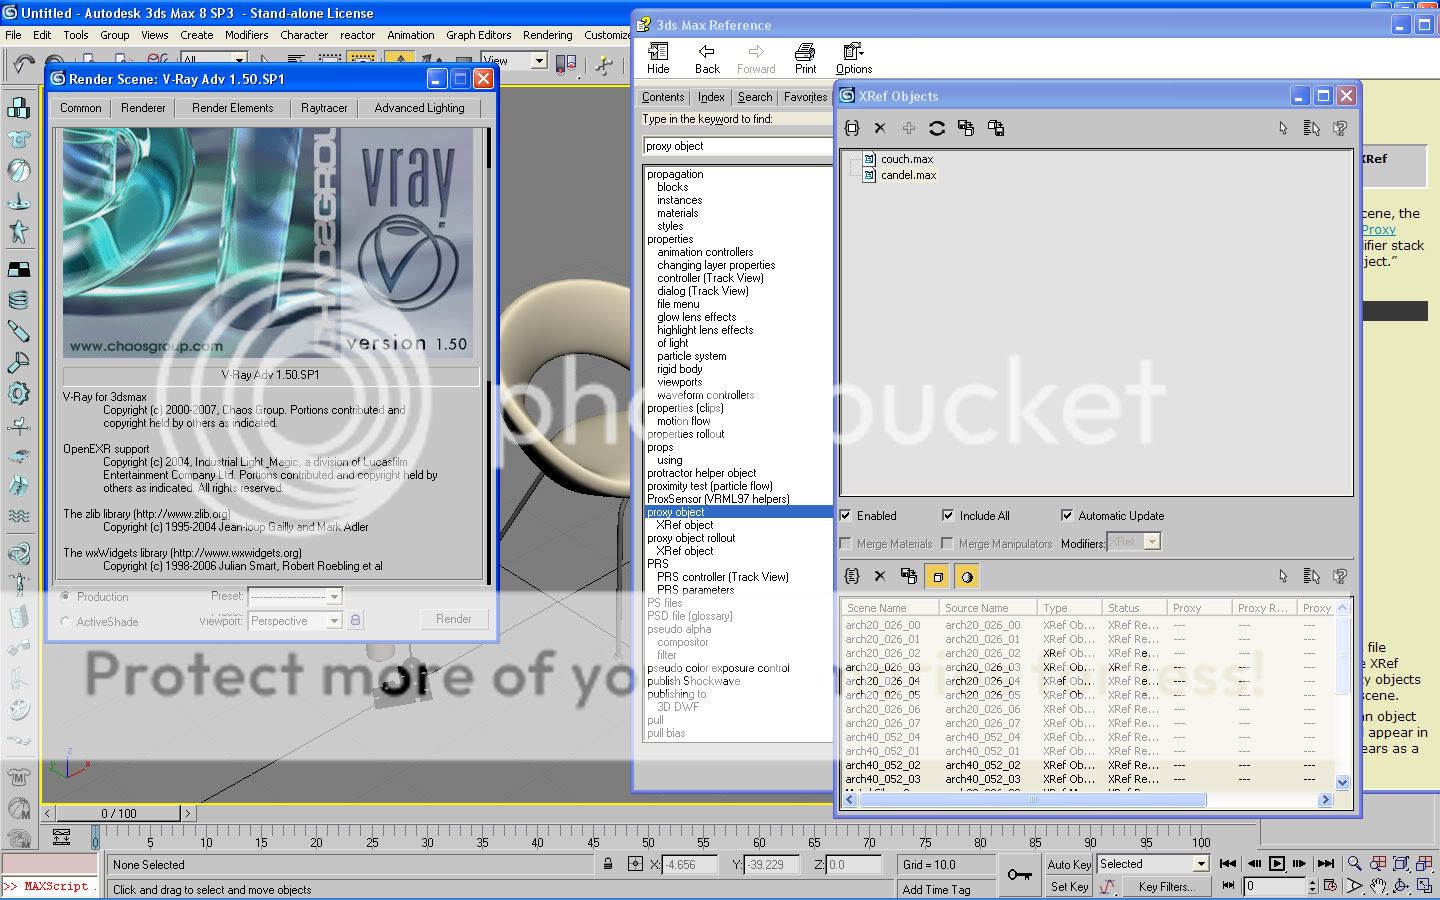This screenshot has height=900, width=1440.
Task: Click Play Animation button
Action: tap(1276, 863)
